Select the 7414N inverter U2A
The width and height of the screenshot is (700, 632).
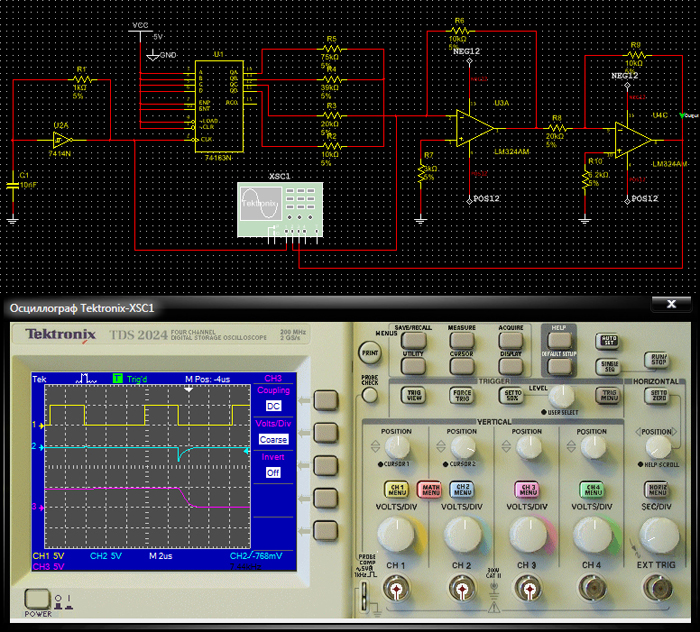[x=62, y=140]
